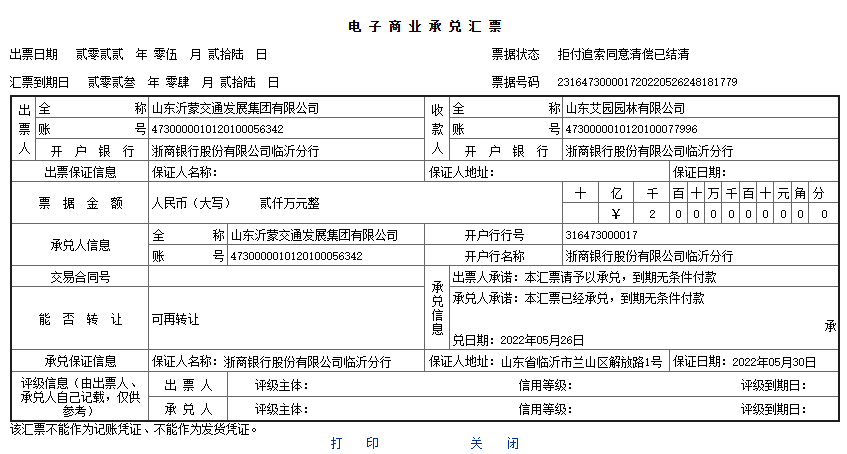Select bank code 316473000017
The image size is (847, 454).
pos(601,235)
